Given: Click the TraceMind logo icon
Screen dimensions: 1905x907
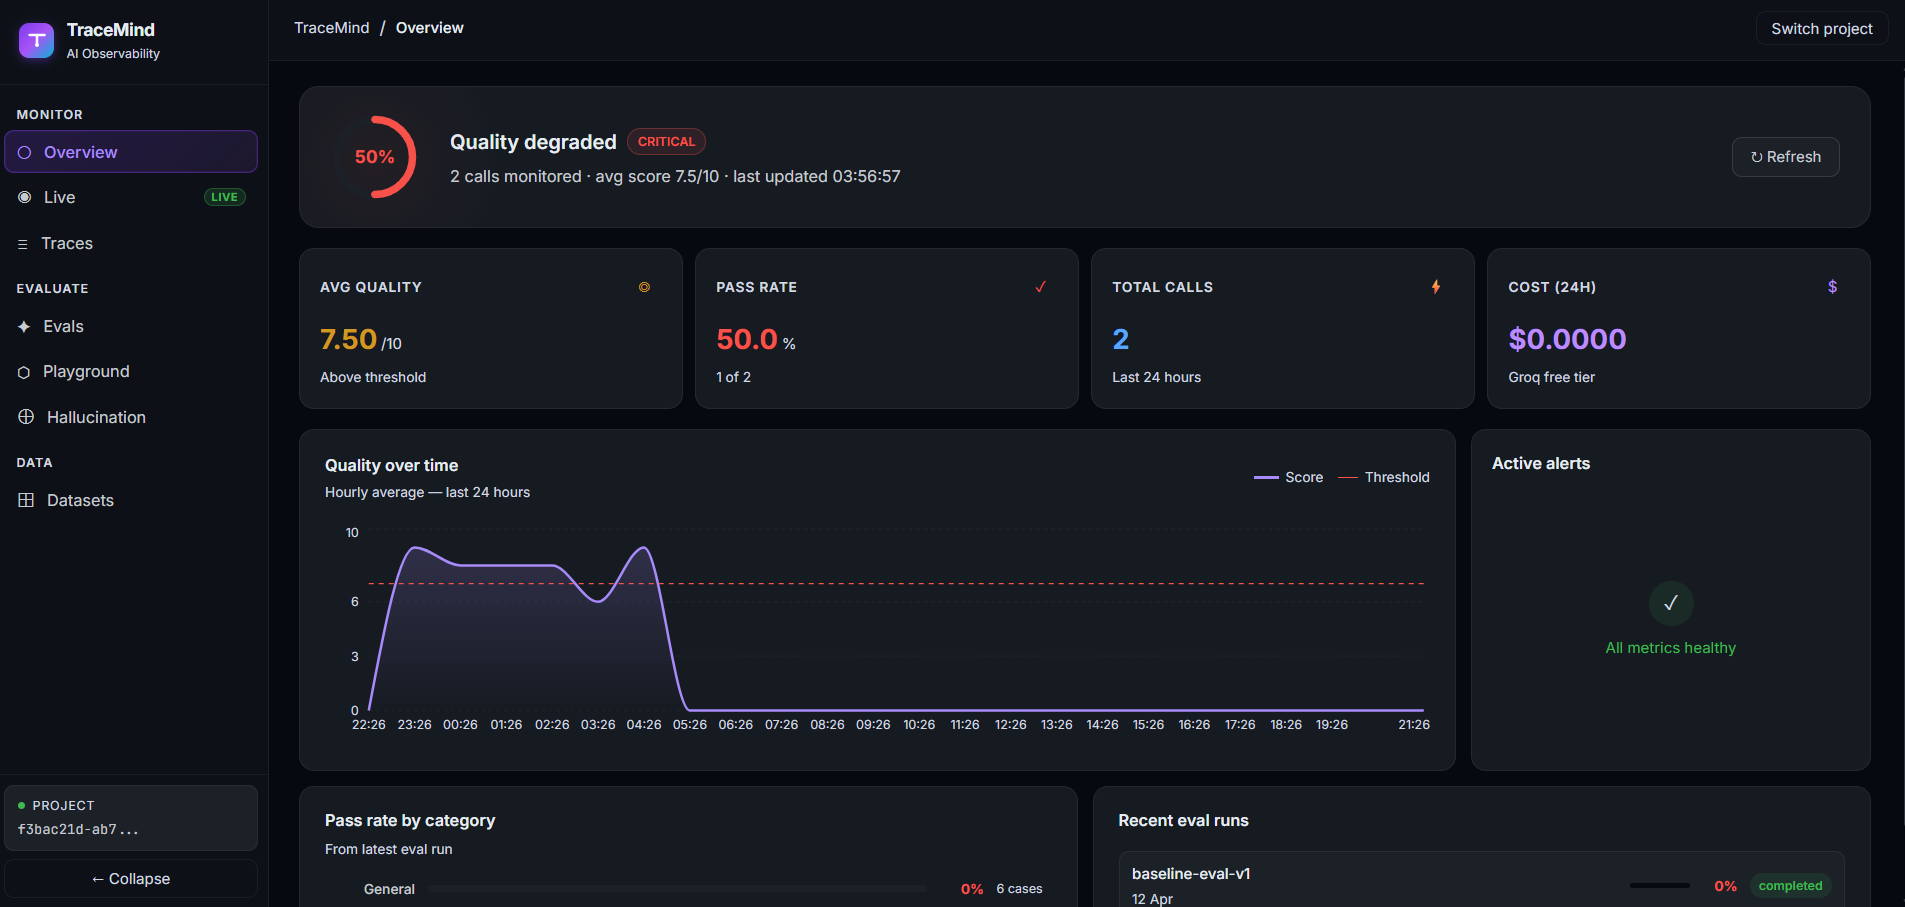Looking at the screenshot, I should click(36, 40).
